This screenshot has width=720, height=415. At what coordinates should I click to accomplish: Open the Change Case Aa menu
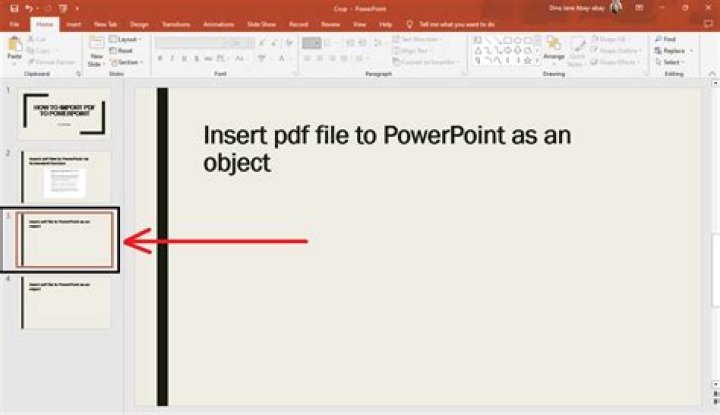click(x=240, y=58)
